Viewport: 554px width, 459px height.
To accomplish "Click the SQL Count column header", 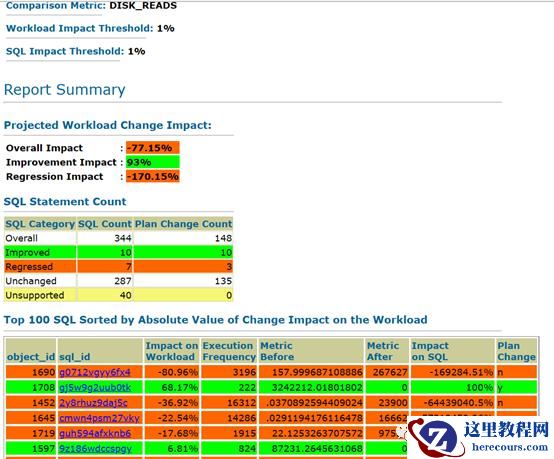I will coord(105,224).
